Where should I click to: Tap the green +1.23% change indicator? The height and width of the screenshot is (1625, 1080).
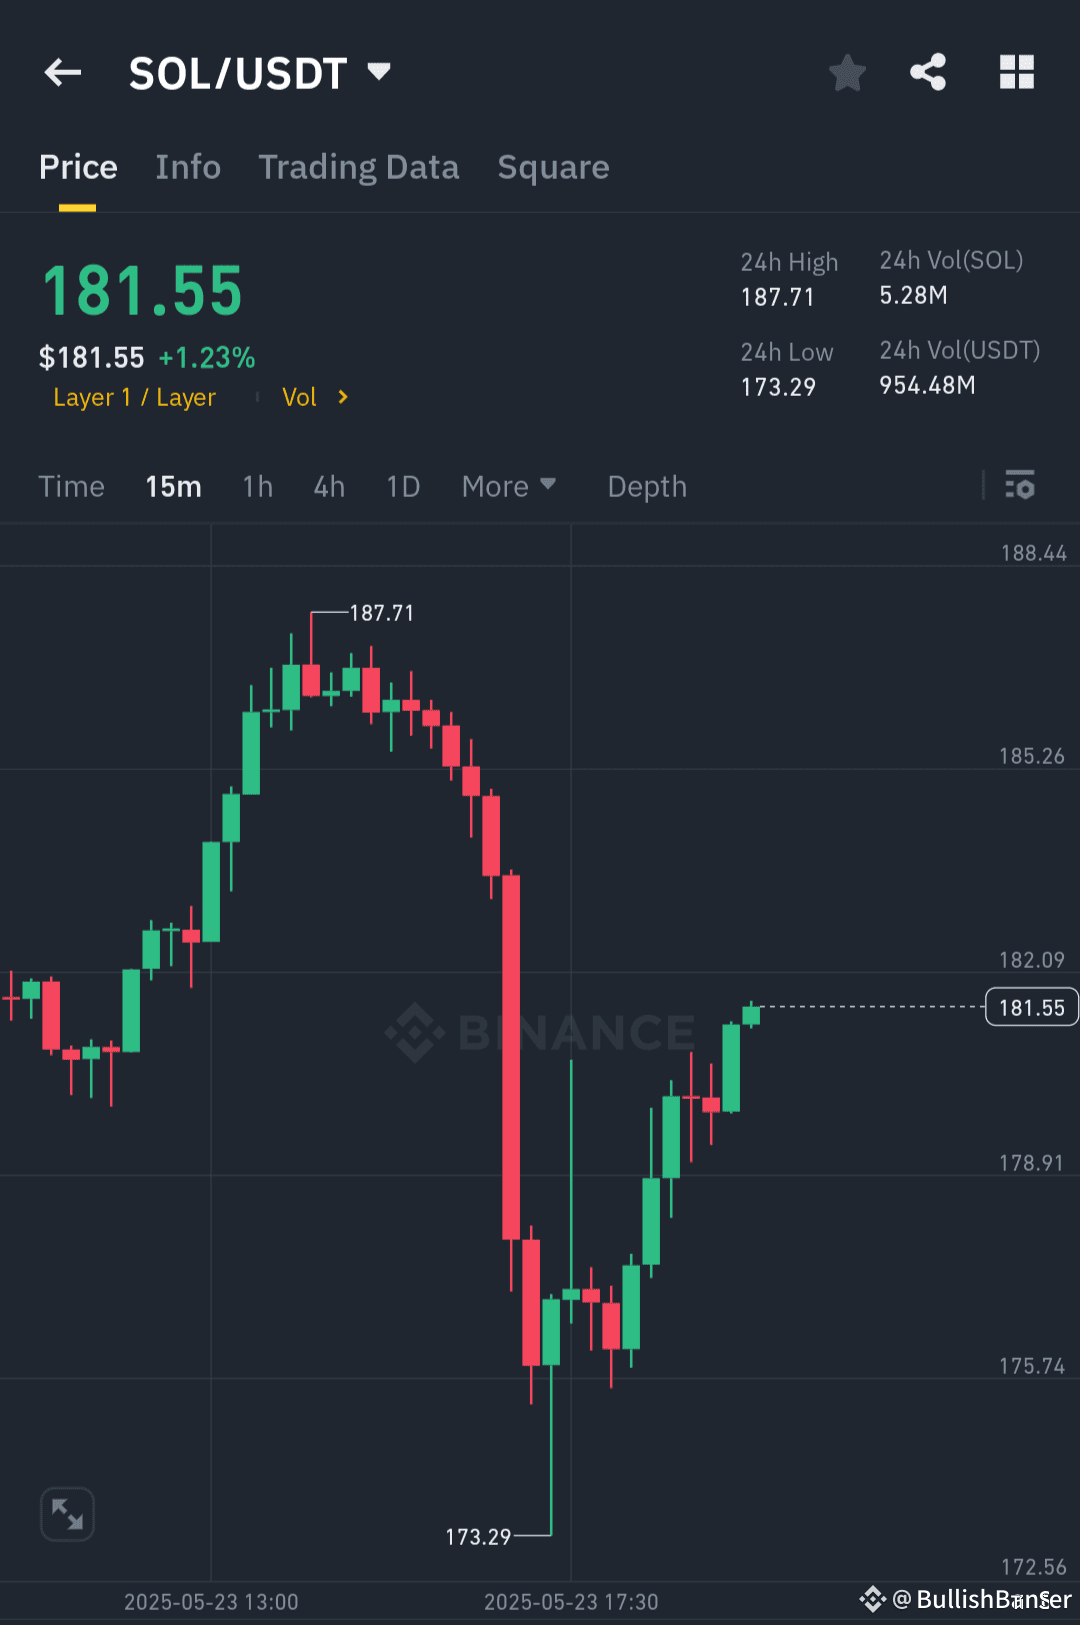(x=207, y=357)
